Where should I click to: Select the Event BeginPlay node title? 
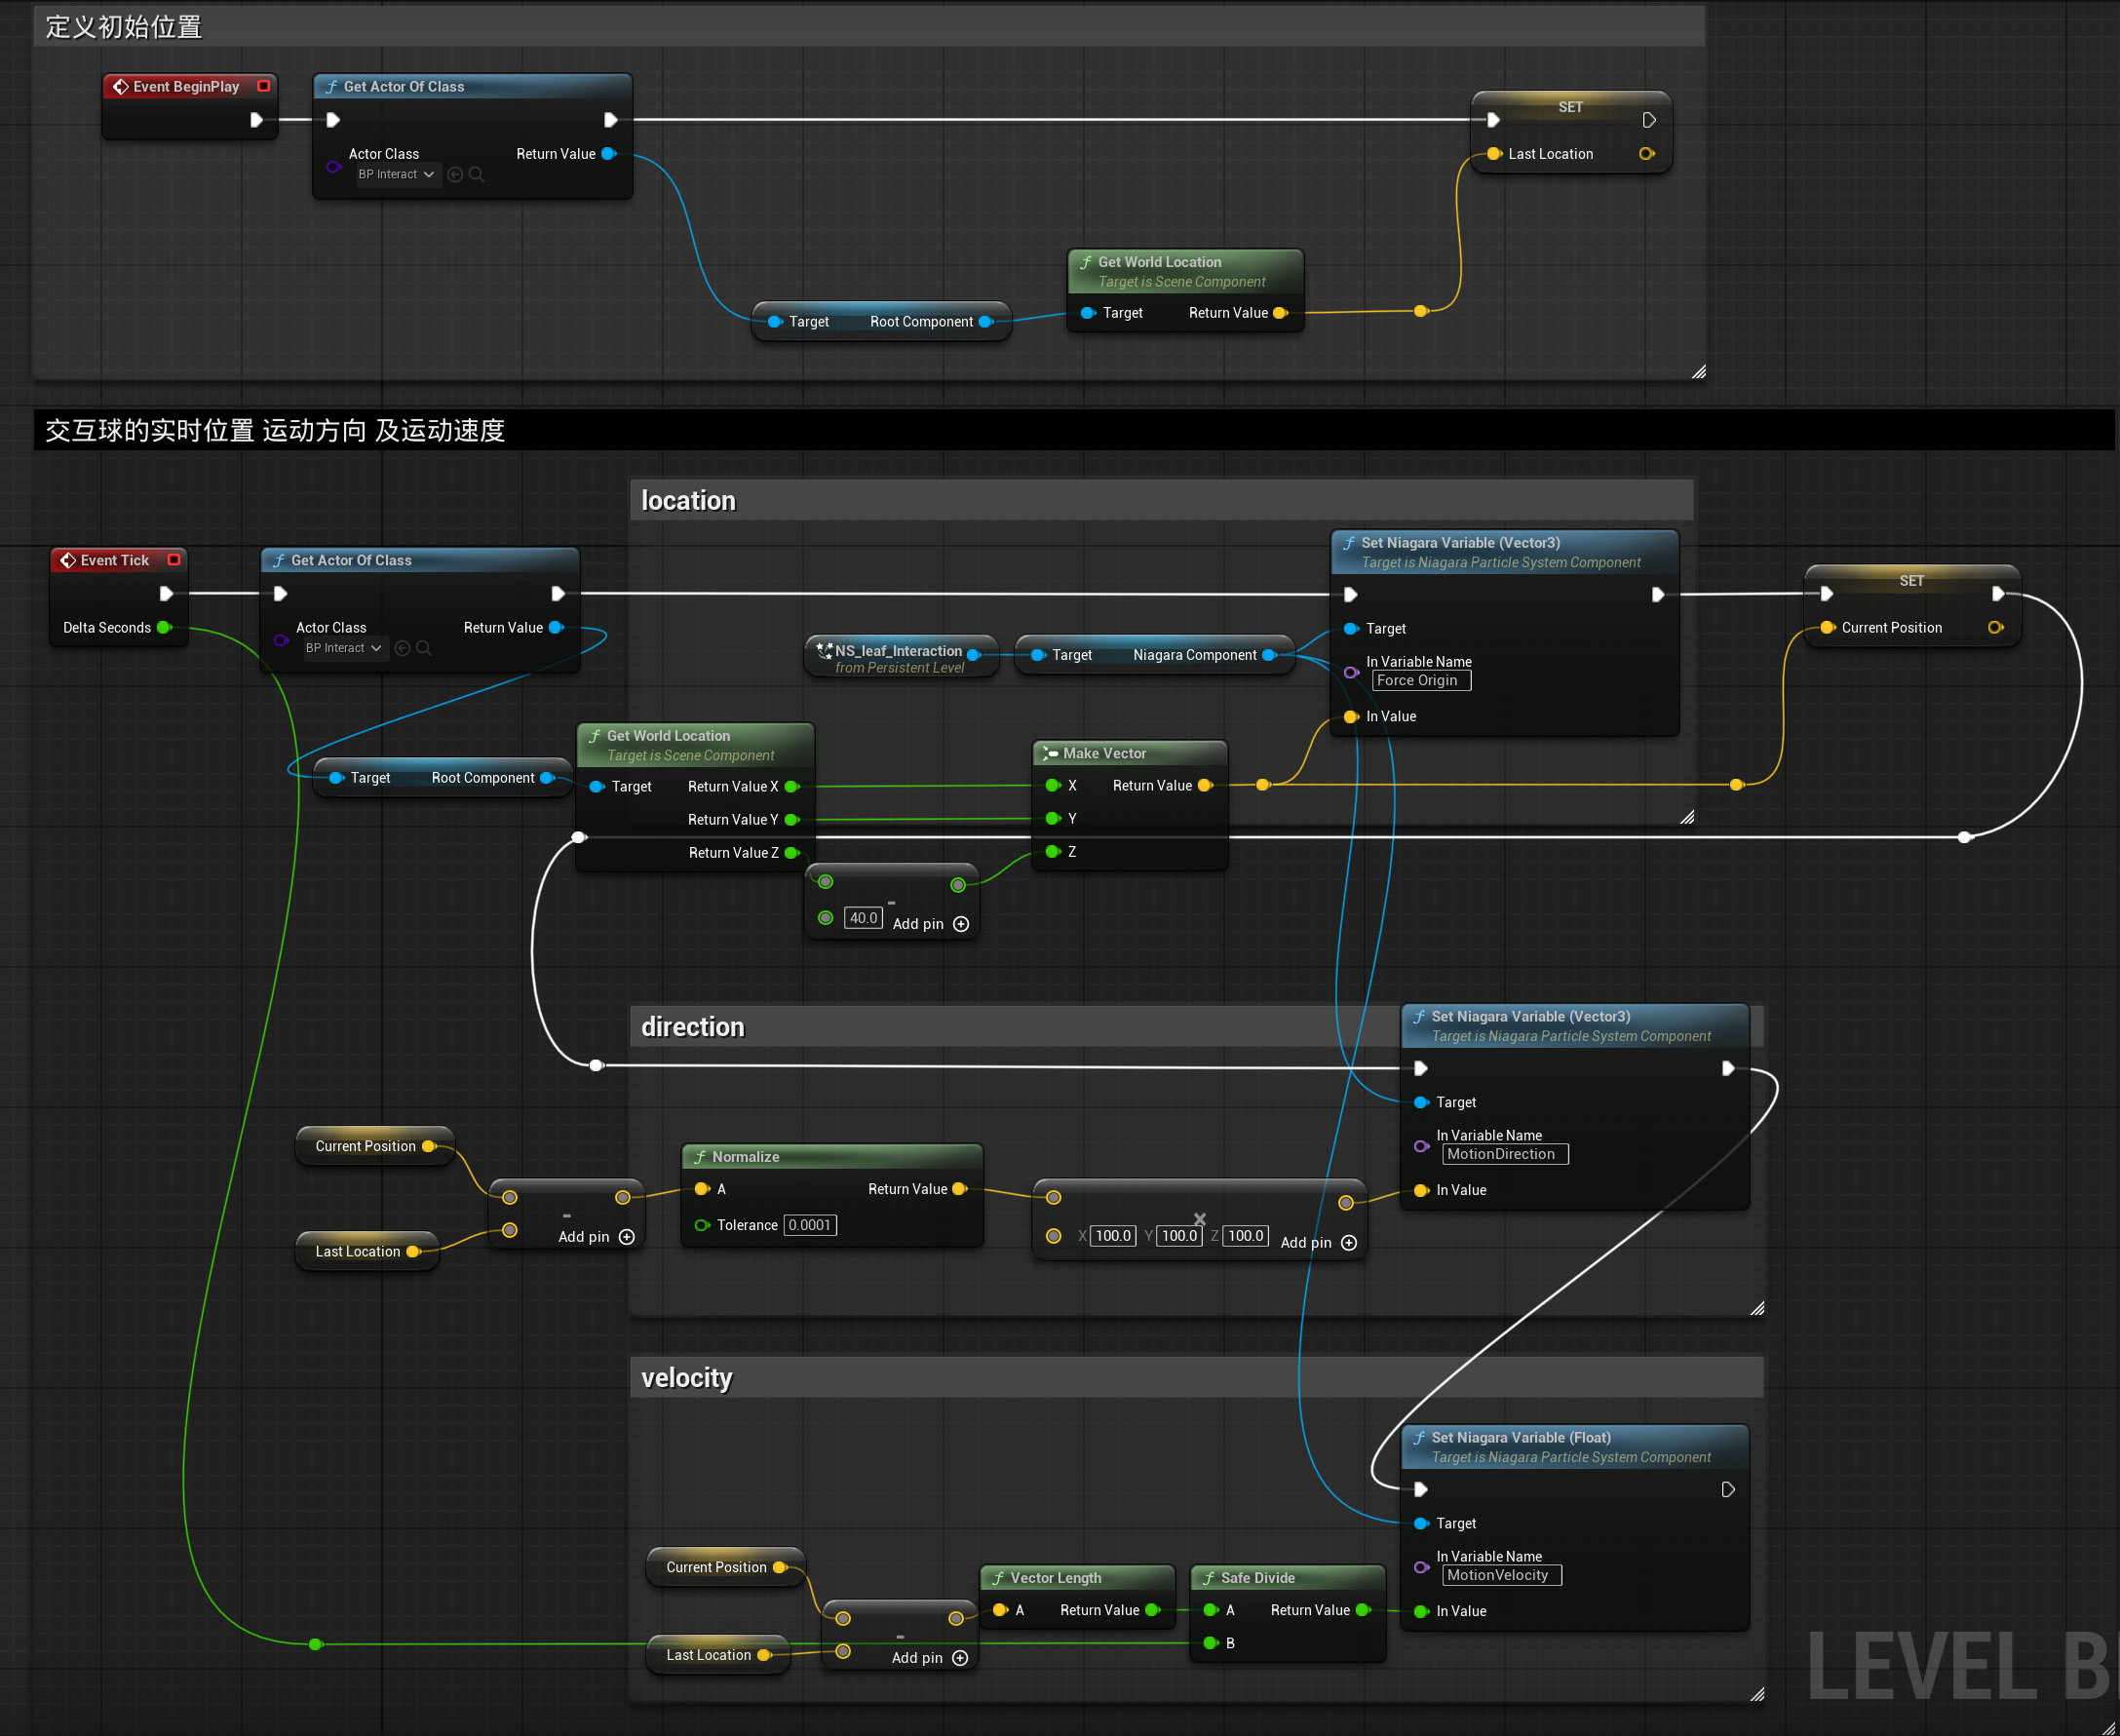(186, 87)
